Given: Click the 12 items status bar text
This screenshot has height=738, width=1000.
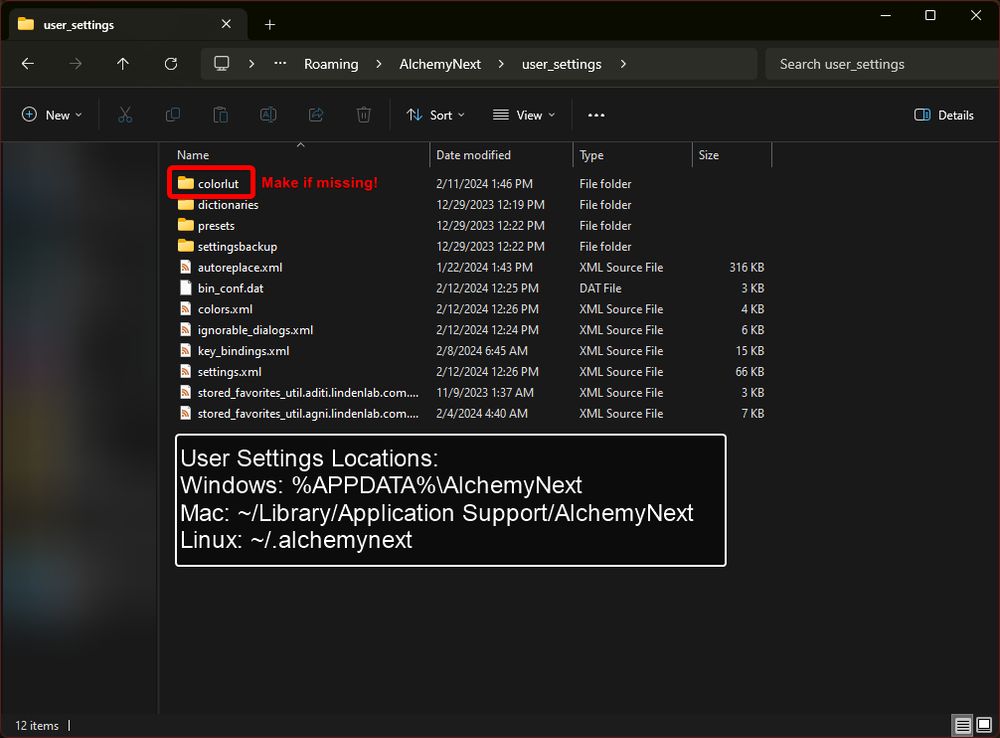Looking at the screenshot, I should [37, 726].
